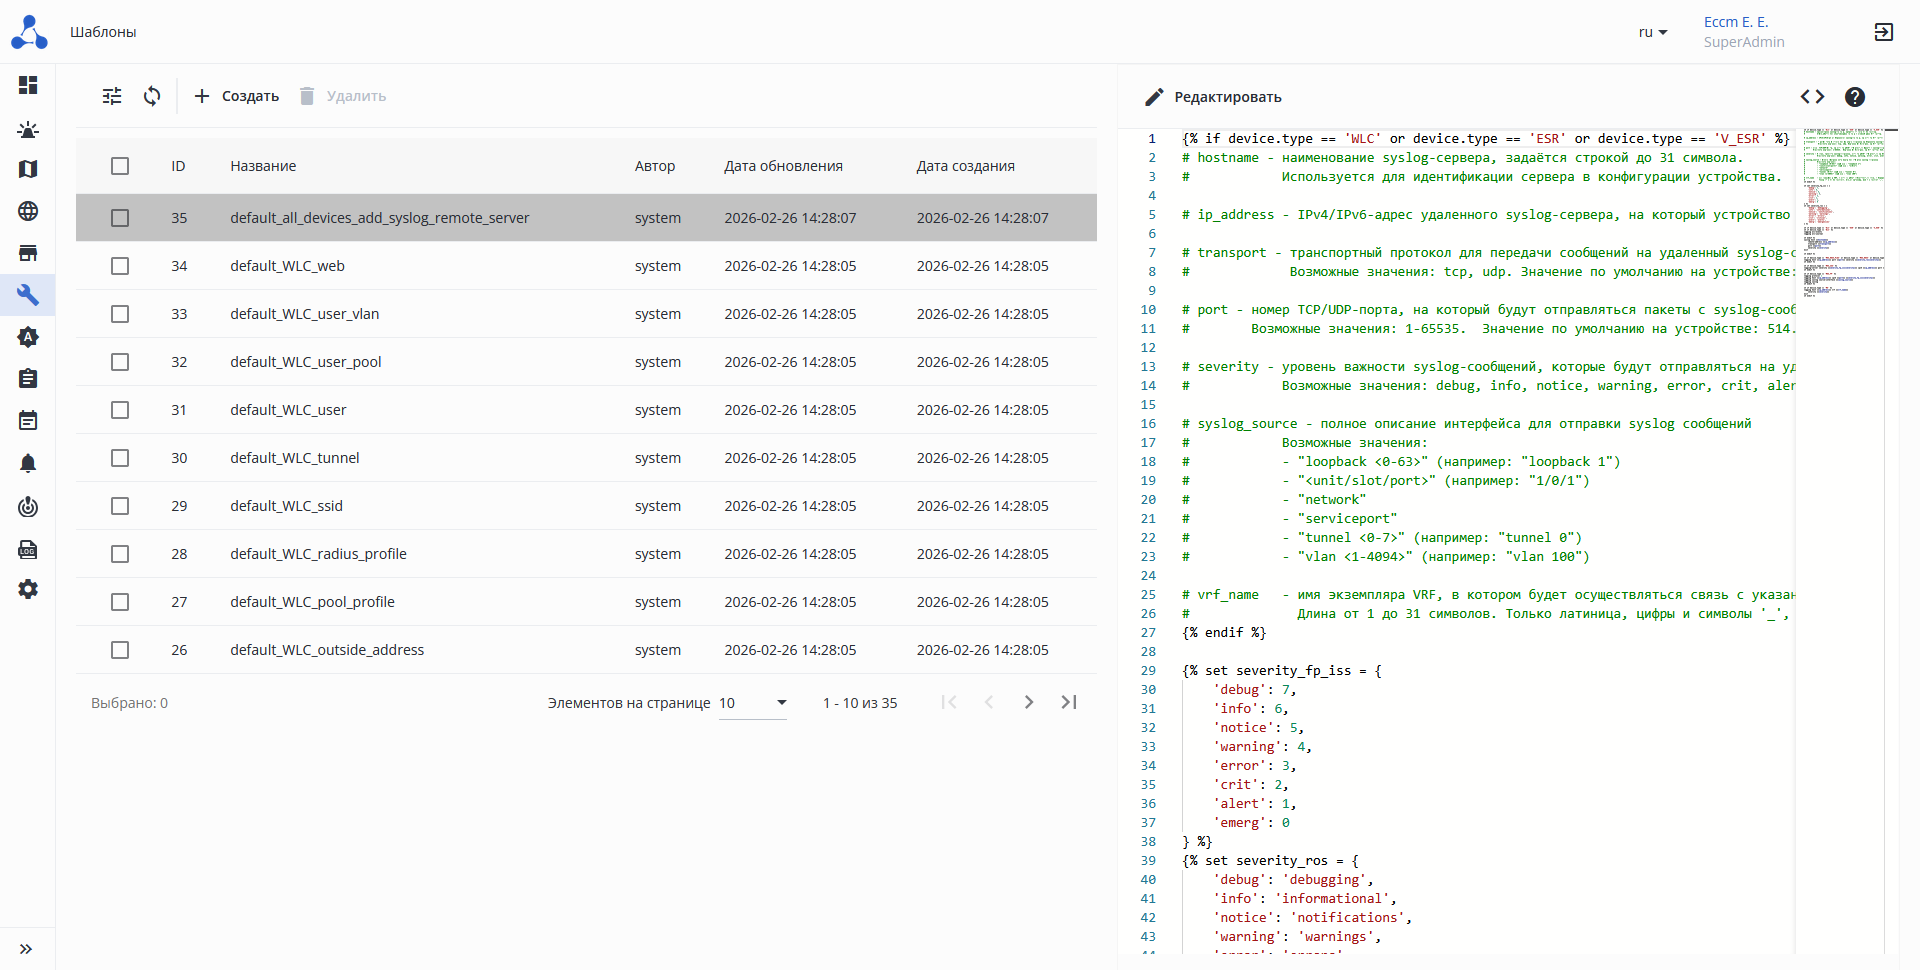
Task: Expand the sidebar navigation menu
Action: click(x=26, y=949)
